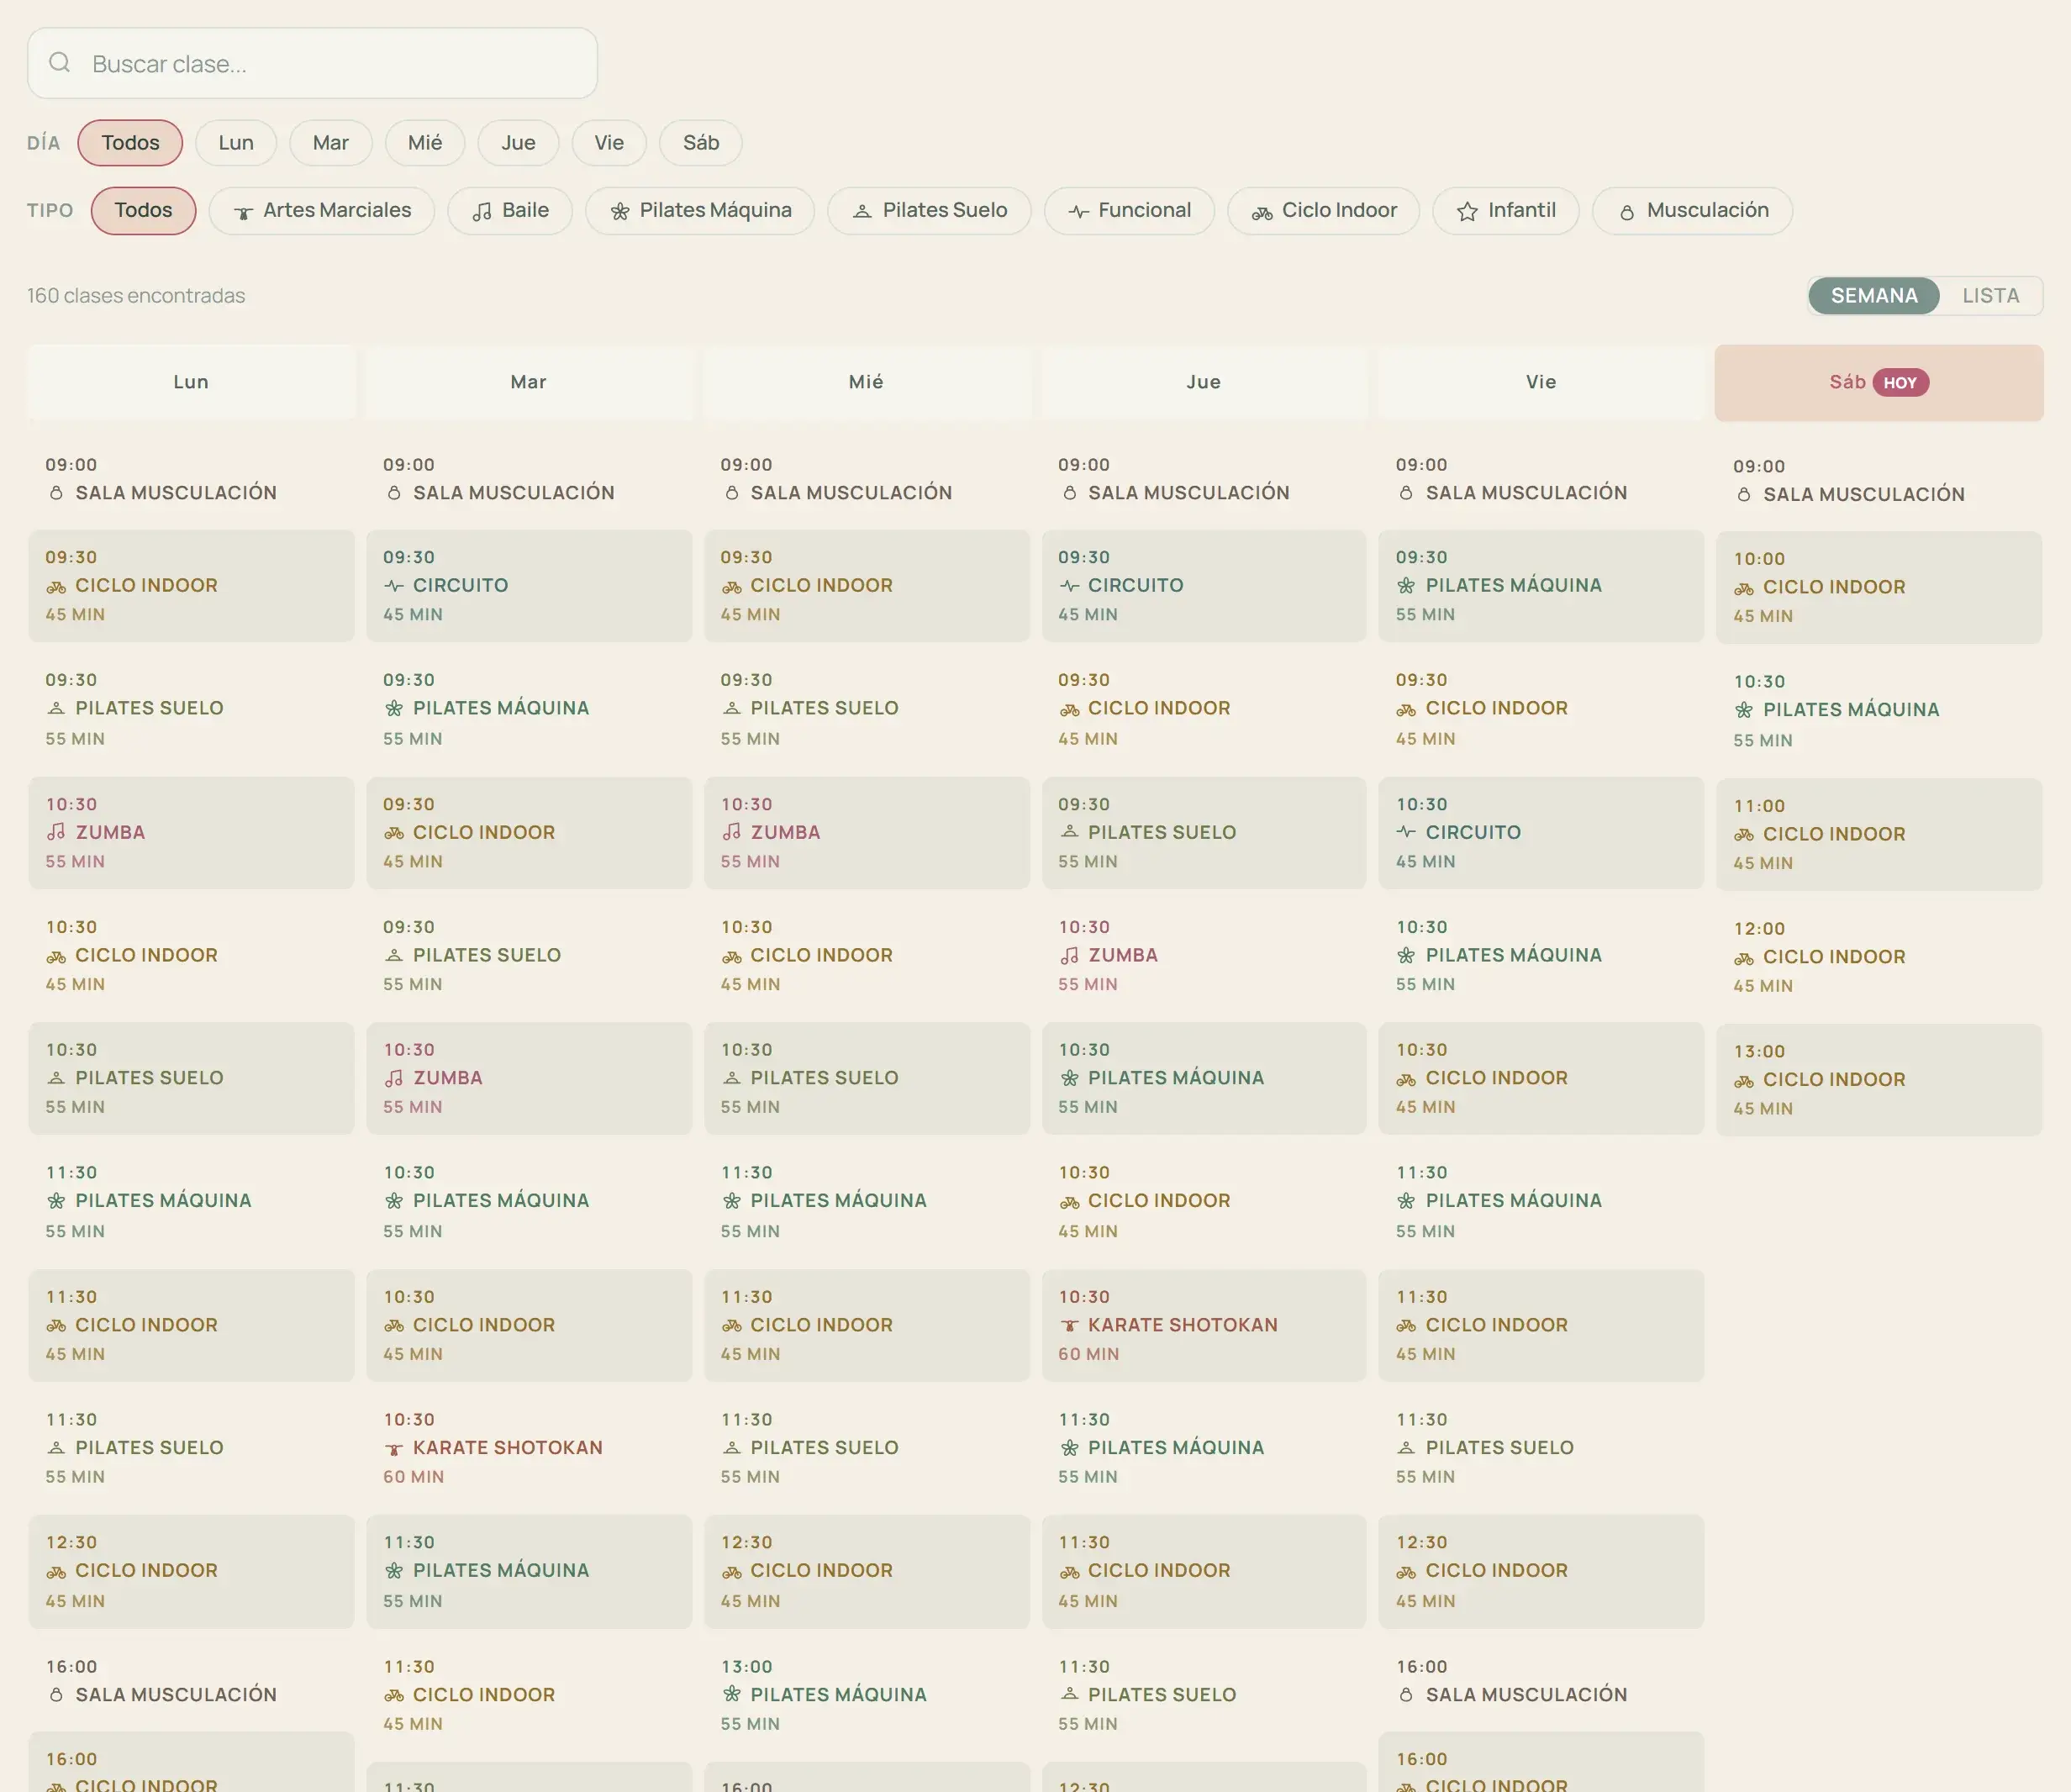Filter classes by Sáb
Screen dimensions: 2071x1792
pyautogui.click(x=701, y=143)
